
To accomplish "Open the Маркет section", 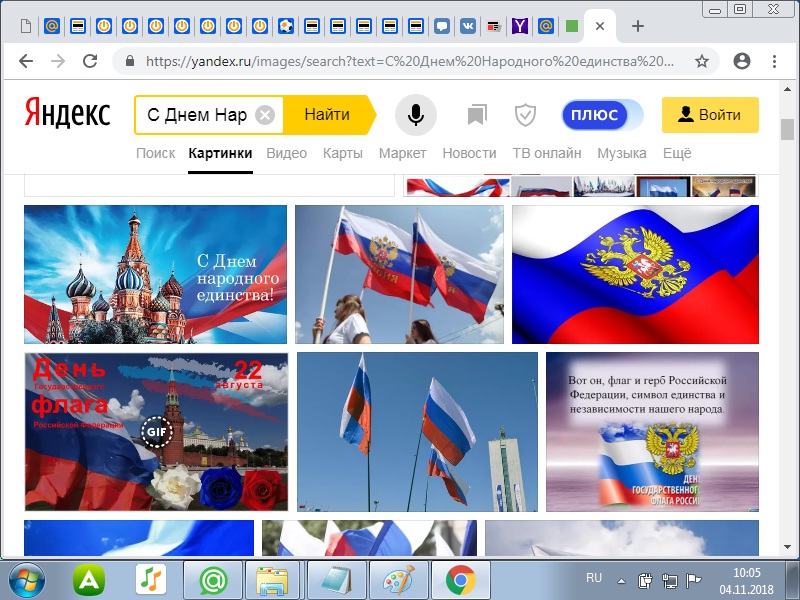I will pyautogui.click(x=403, y=153).
